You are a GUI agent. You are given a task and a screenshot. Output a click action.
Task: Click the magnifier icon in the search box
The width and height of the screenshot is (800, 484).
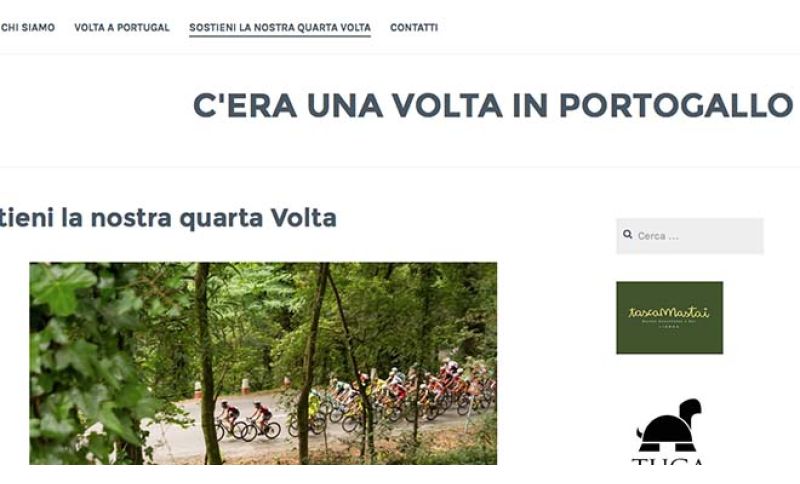coord(628,235)
